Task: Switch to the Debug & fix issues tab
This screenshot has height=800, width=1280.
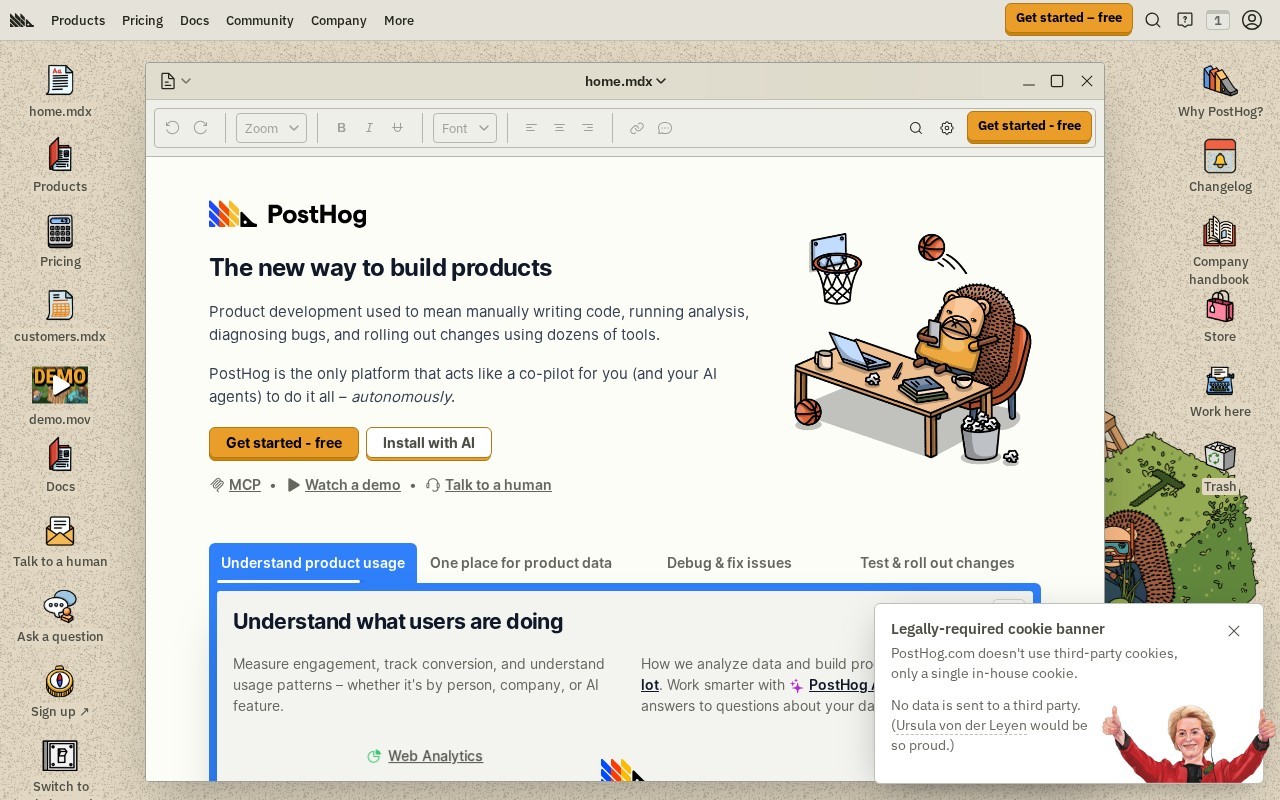Action: click(x=729, y=563)
